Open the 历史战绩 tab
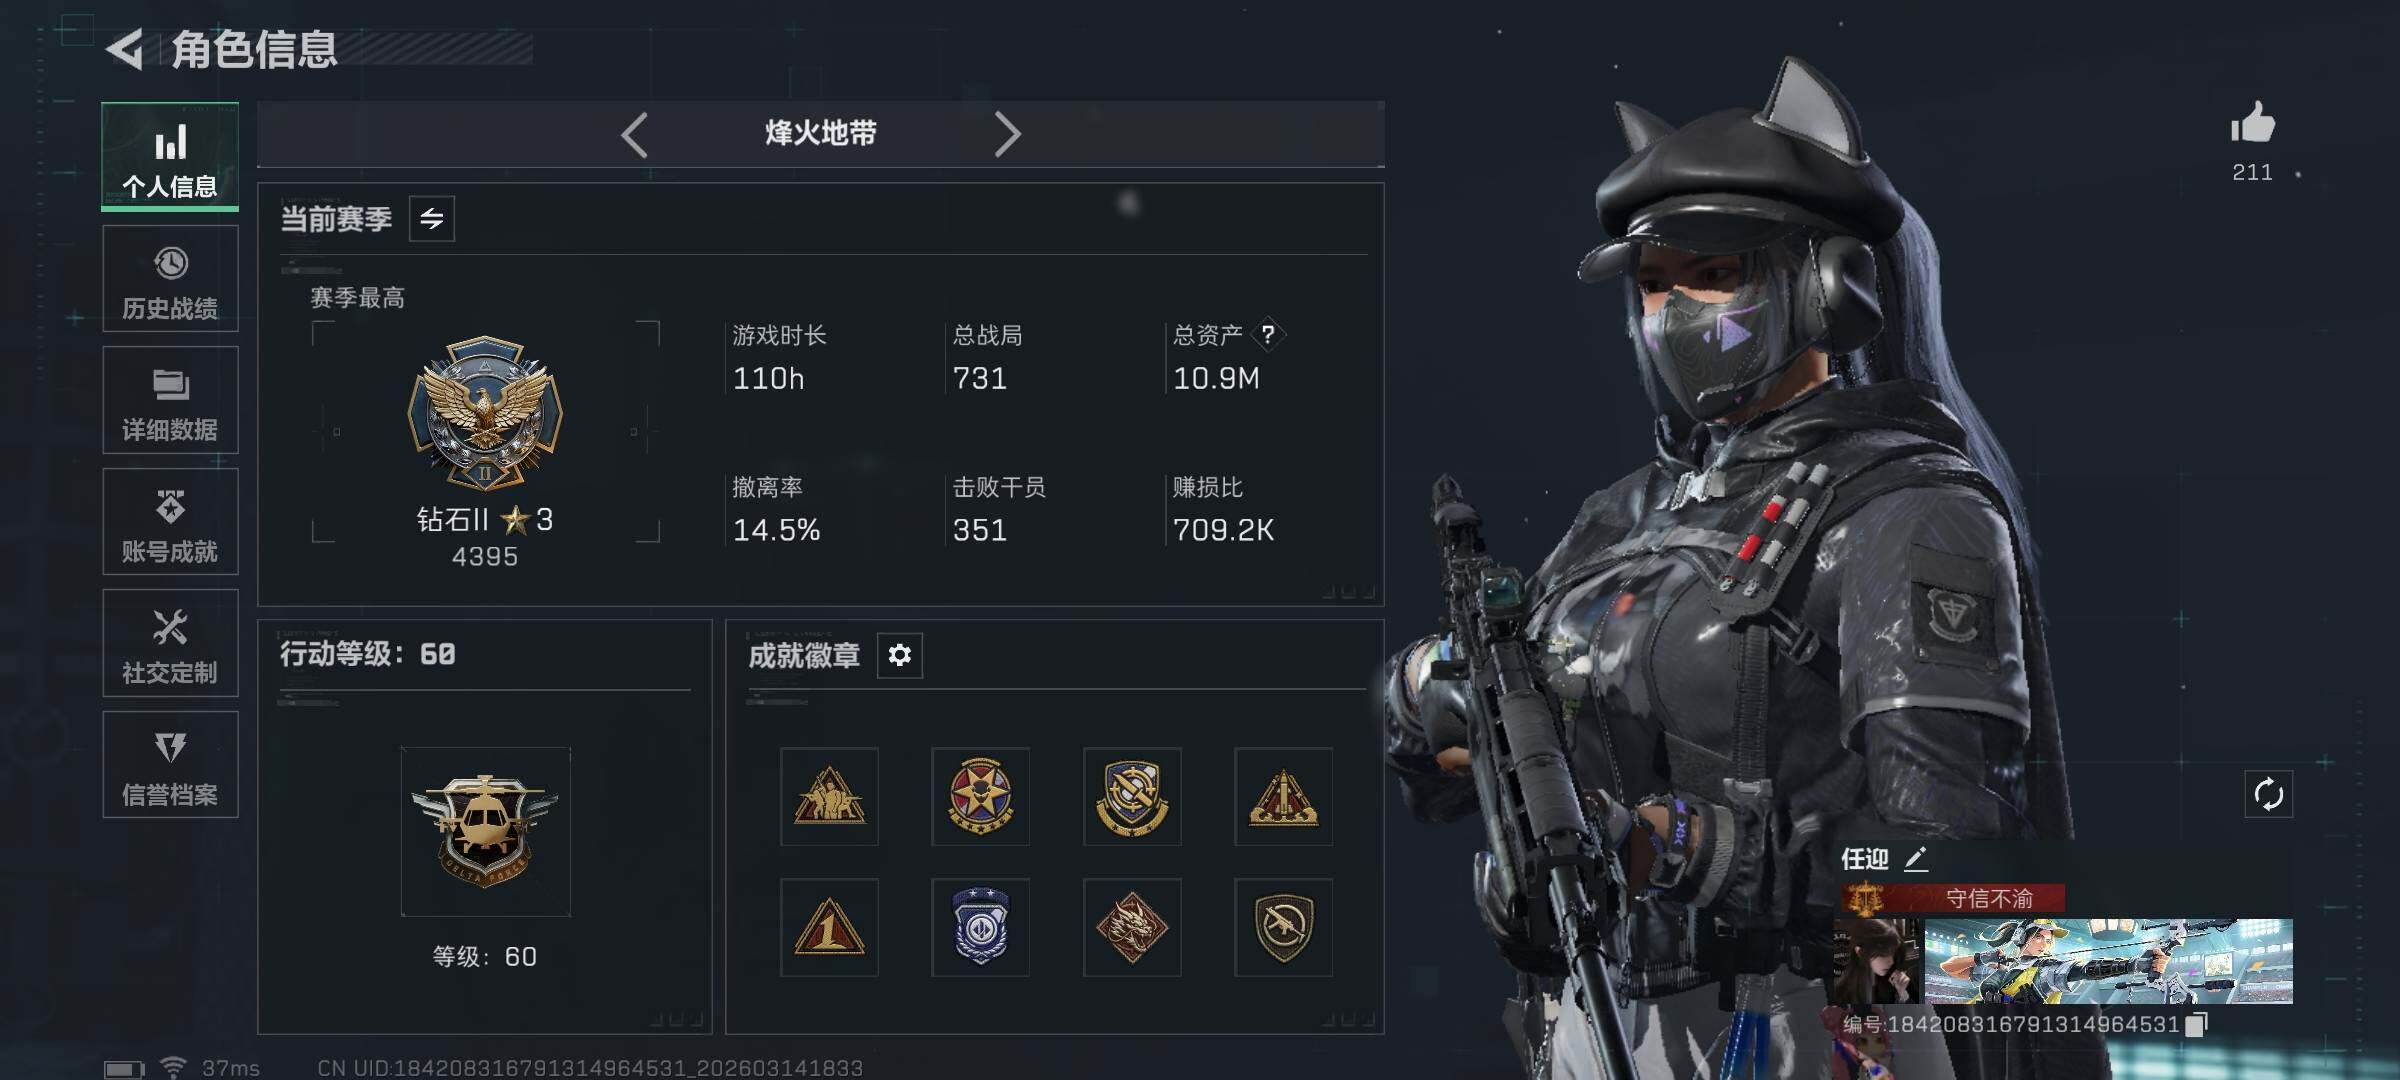2400x1080 pixels. tap(170, 279)
